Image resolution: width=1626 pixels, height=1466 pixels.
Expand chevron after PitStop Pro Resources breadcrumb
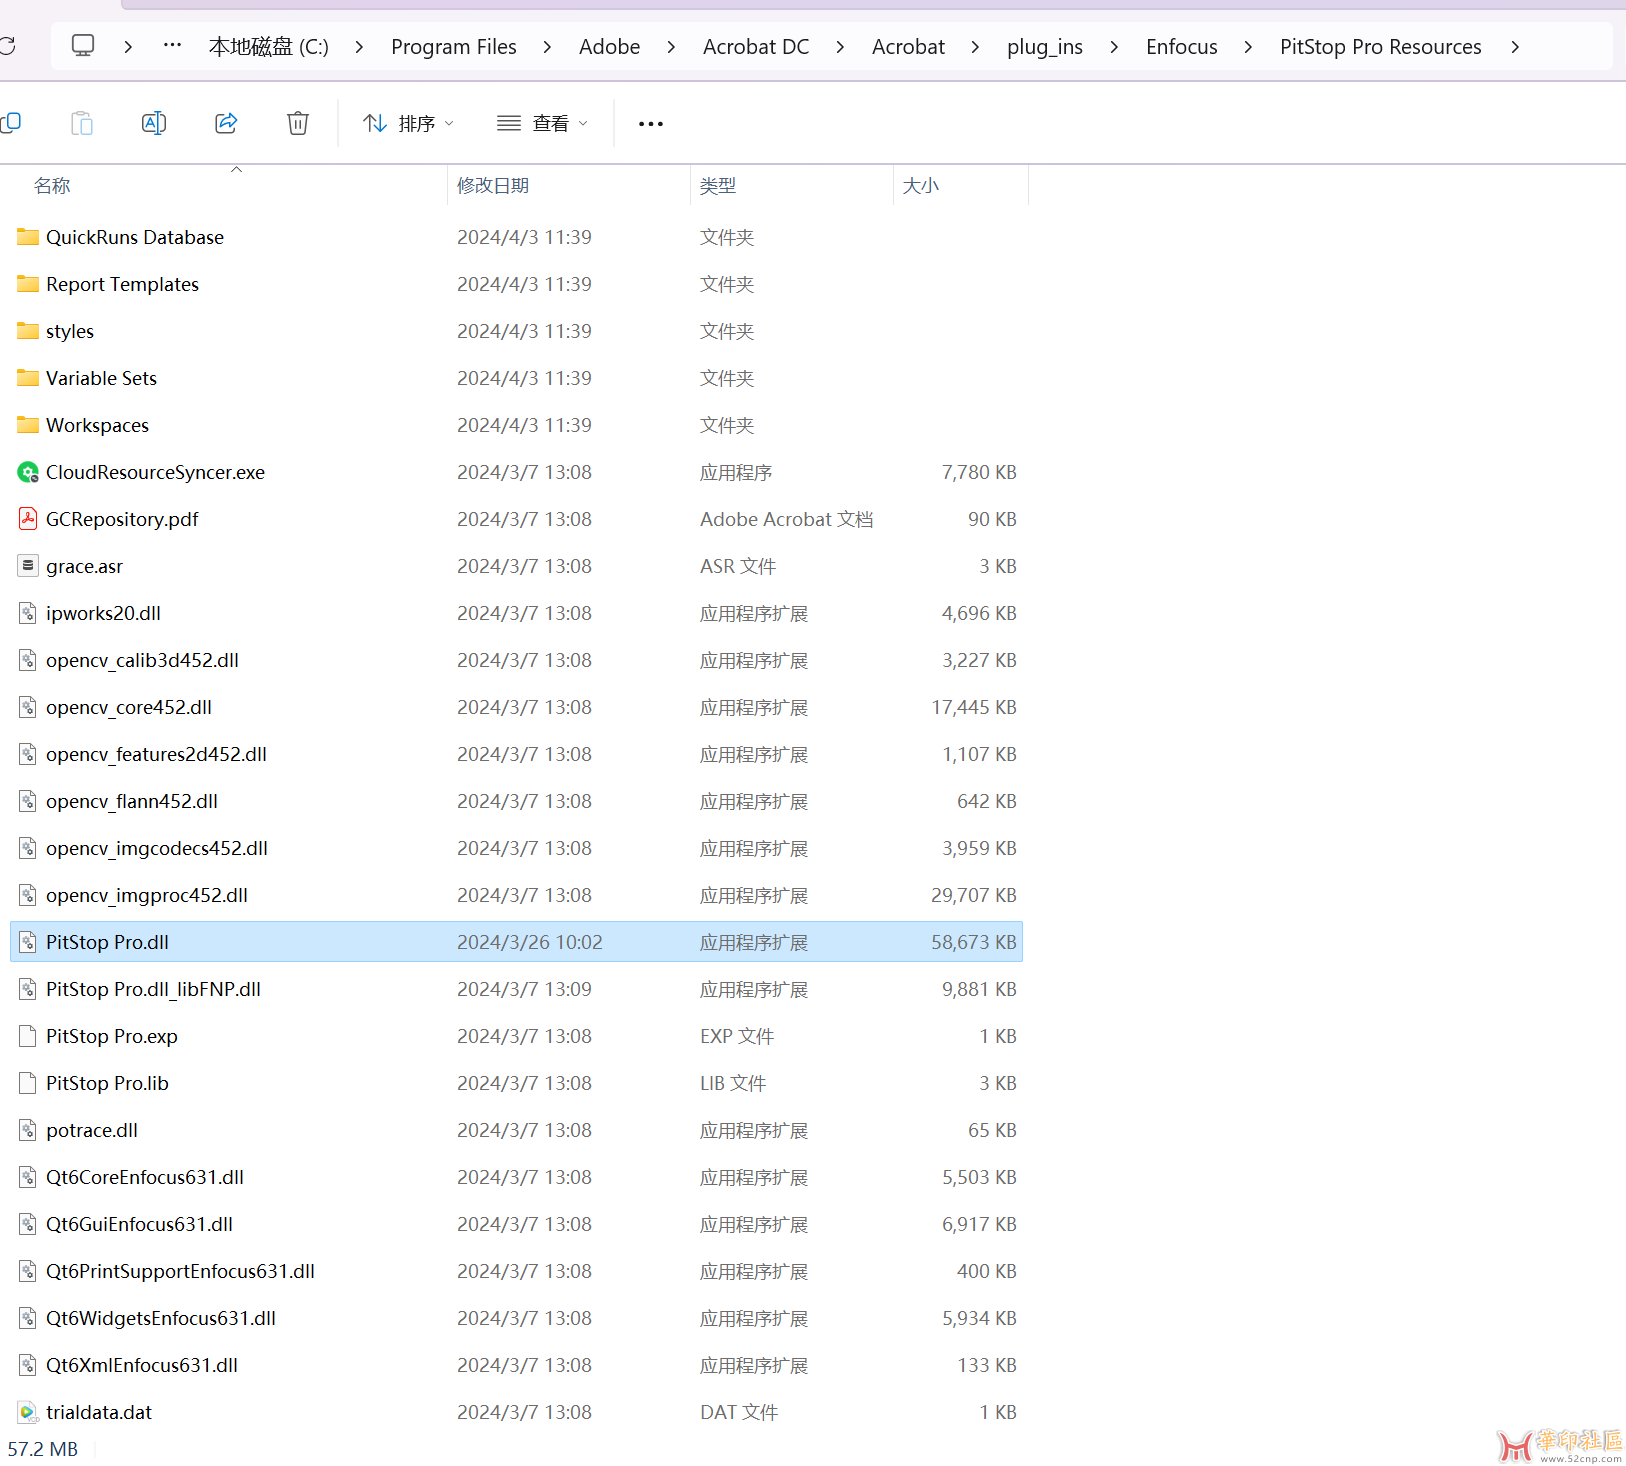(1515, 47)
